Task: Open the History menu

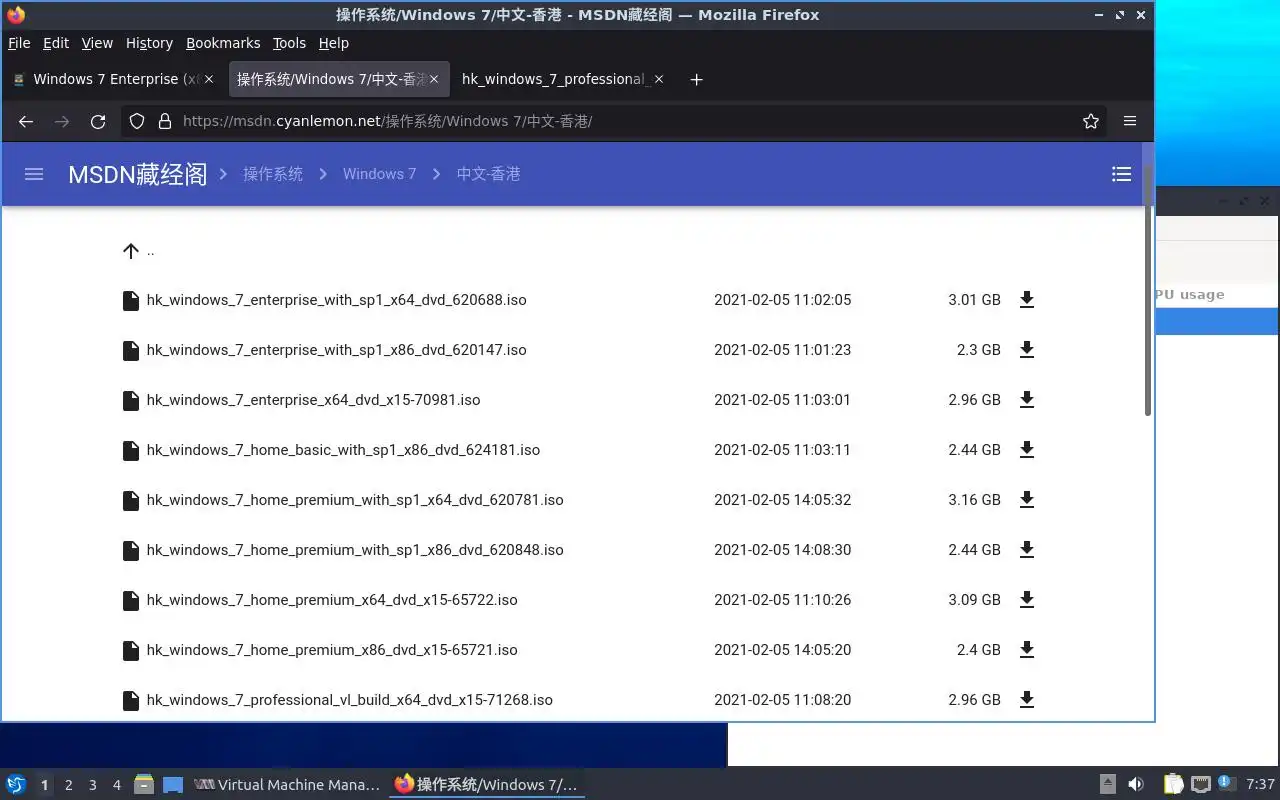Action: click(x=149, y=43)
